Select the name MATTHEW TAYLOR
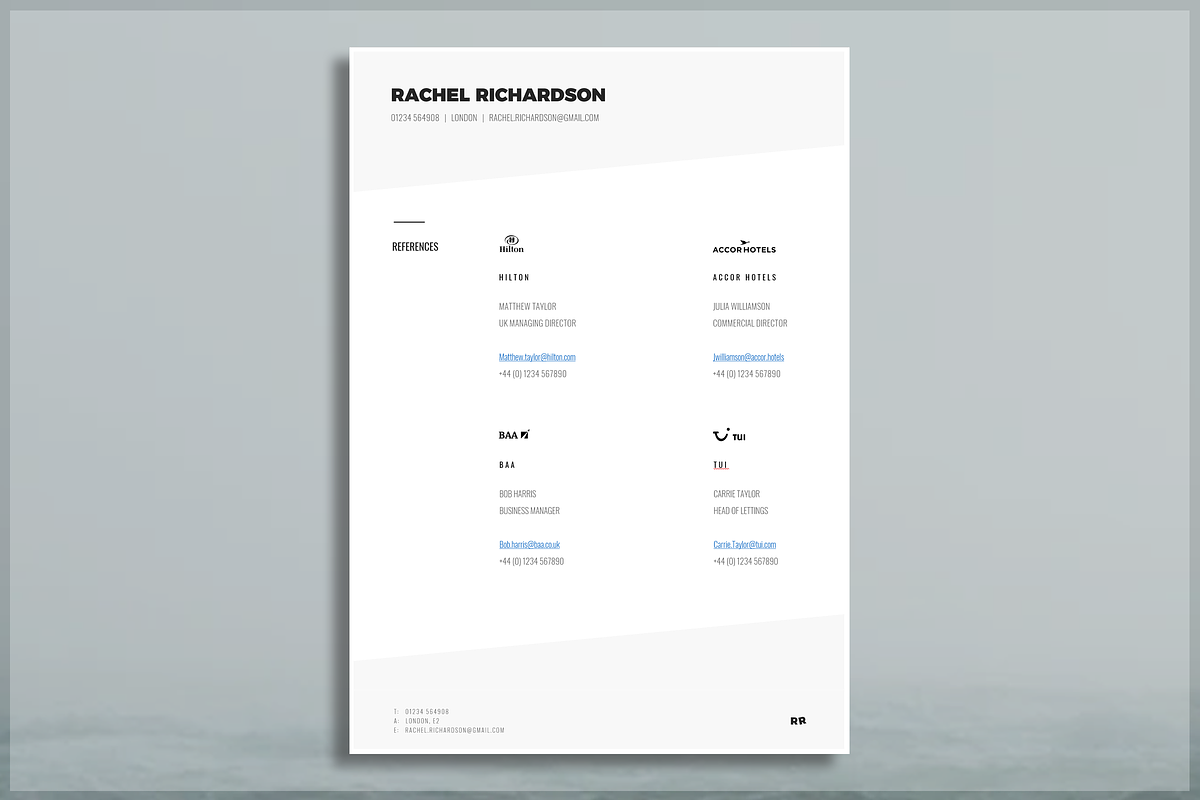The image size is (1200, 800). 527,306
